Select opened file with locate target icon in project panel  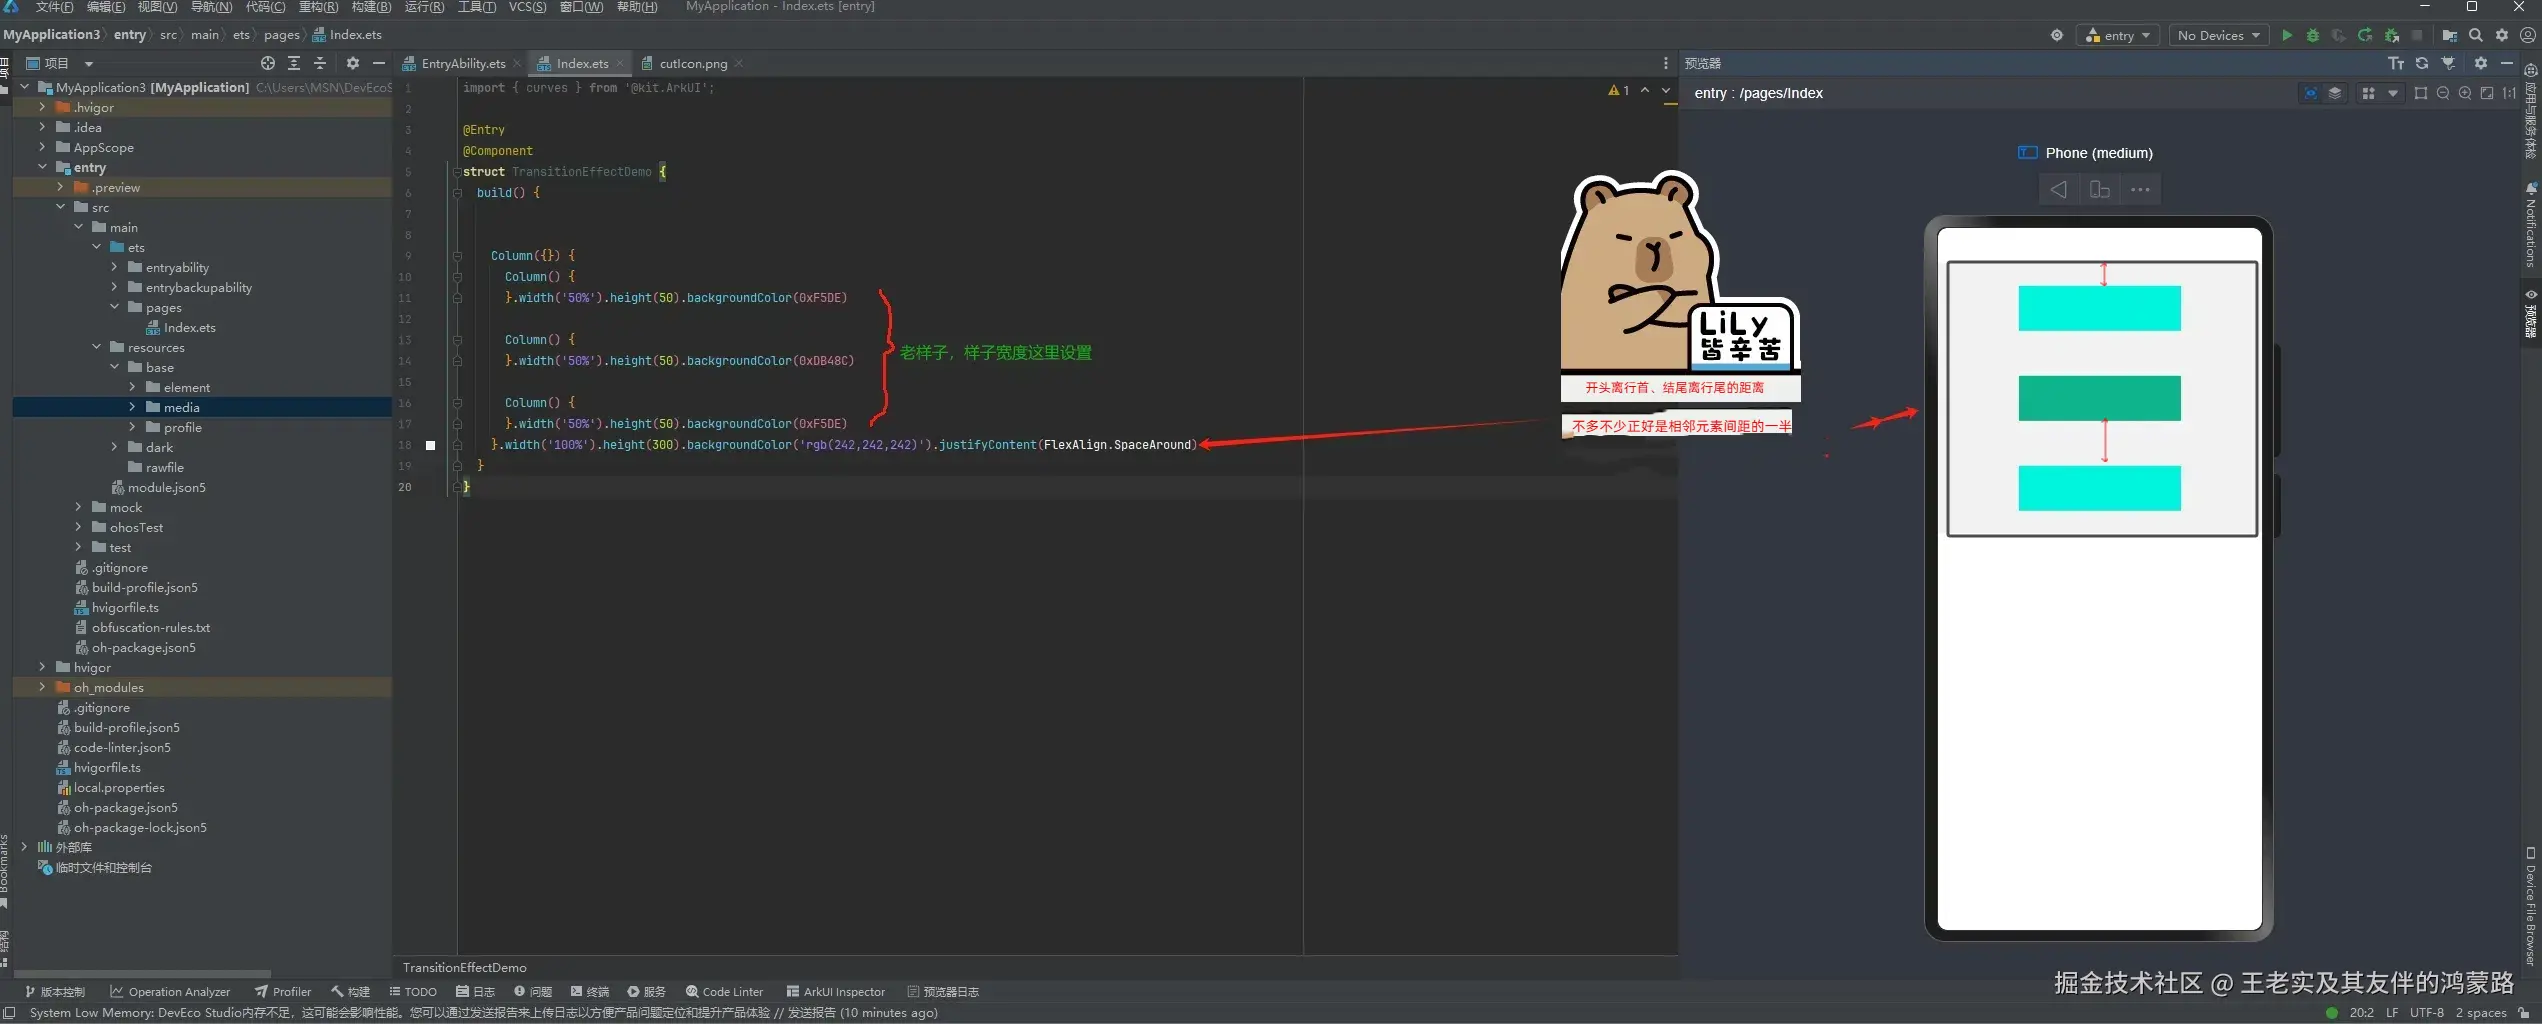coord(267,63)
